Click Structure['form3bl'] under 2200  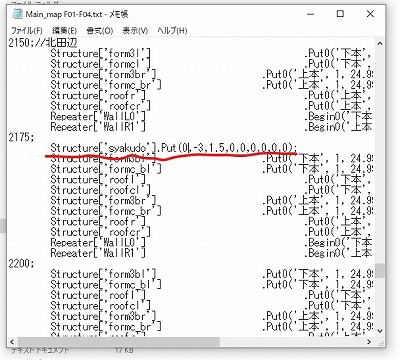[103, 274]
